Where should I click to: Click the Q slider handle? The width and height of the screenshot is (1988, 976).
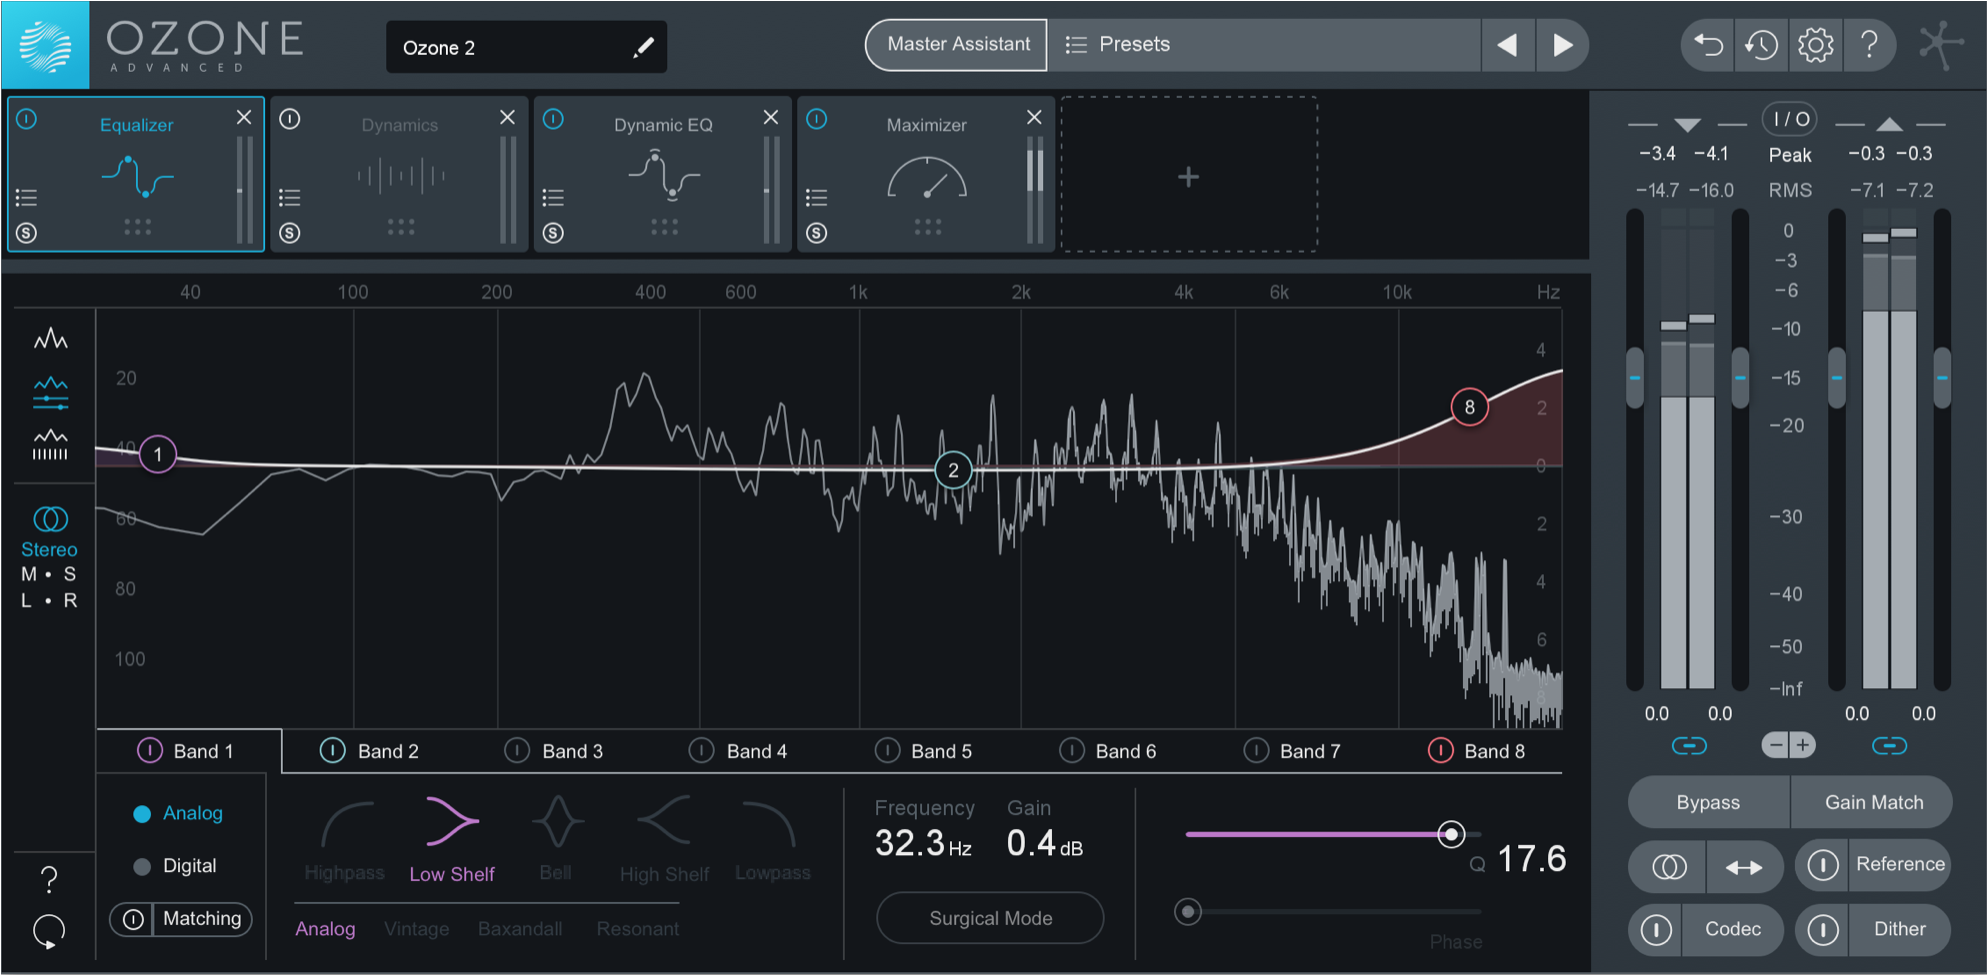[x=1451, y=834]
